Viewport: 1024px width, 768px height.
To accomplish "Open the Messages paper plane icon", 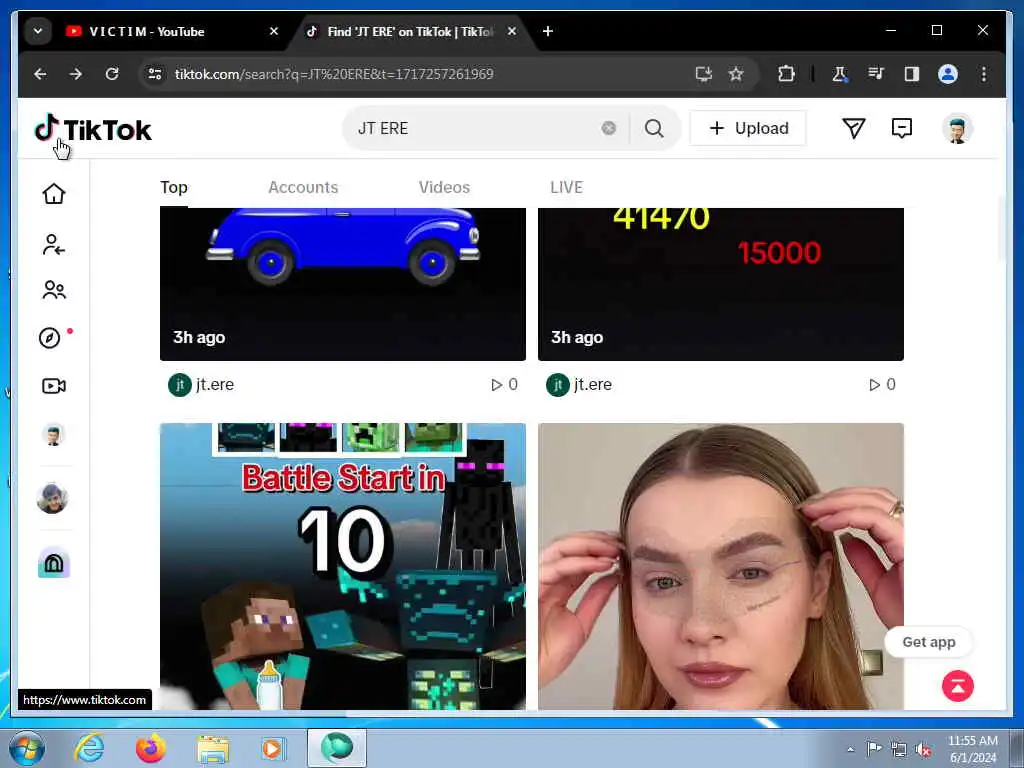I will point(854,128).
